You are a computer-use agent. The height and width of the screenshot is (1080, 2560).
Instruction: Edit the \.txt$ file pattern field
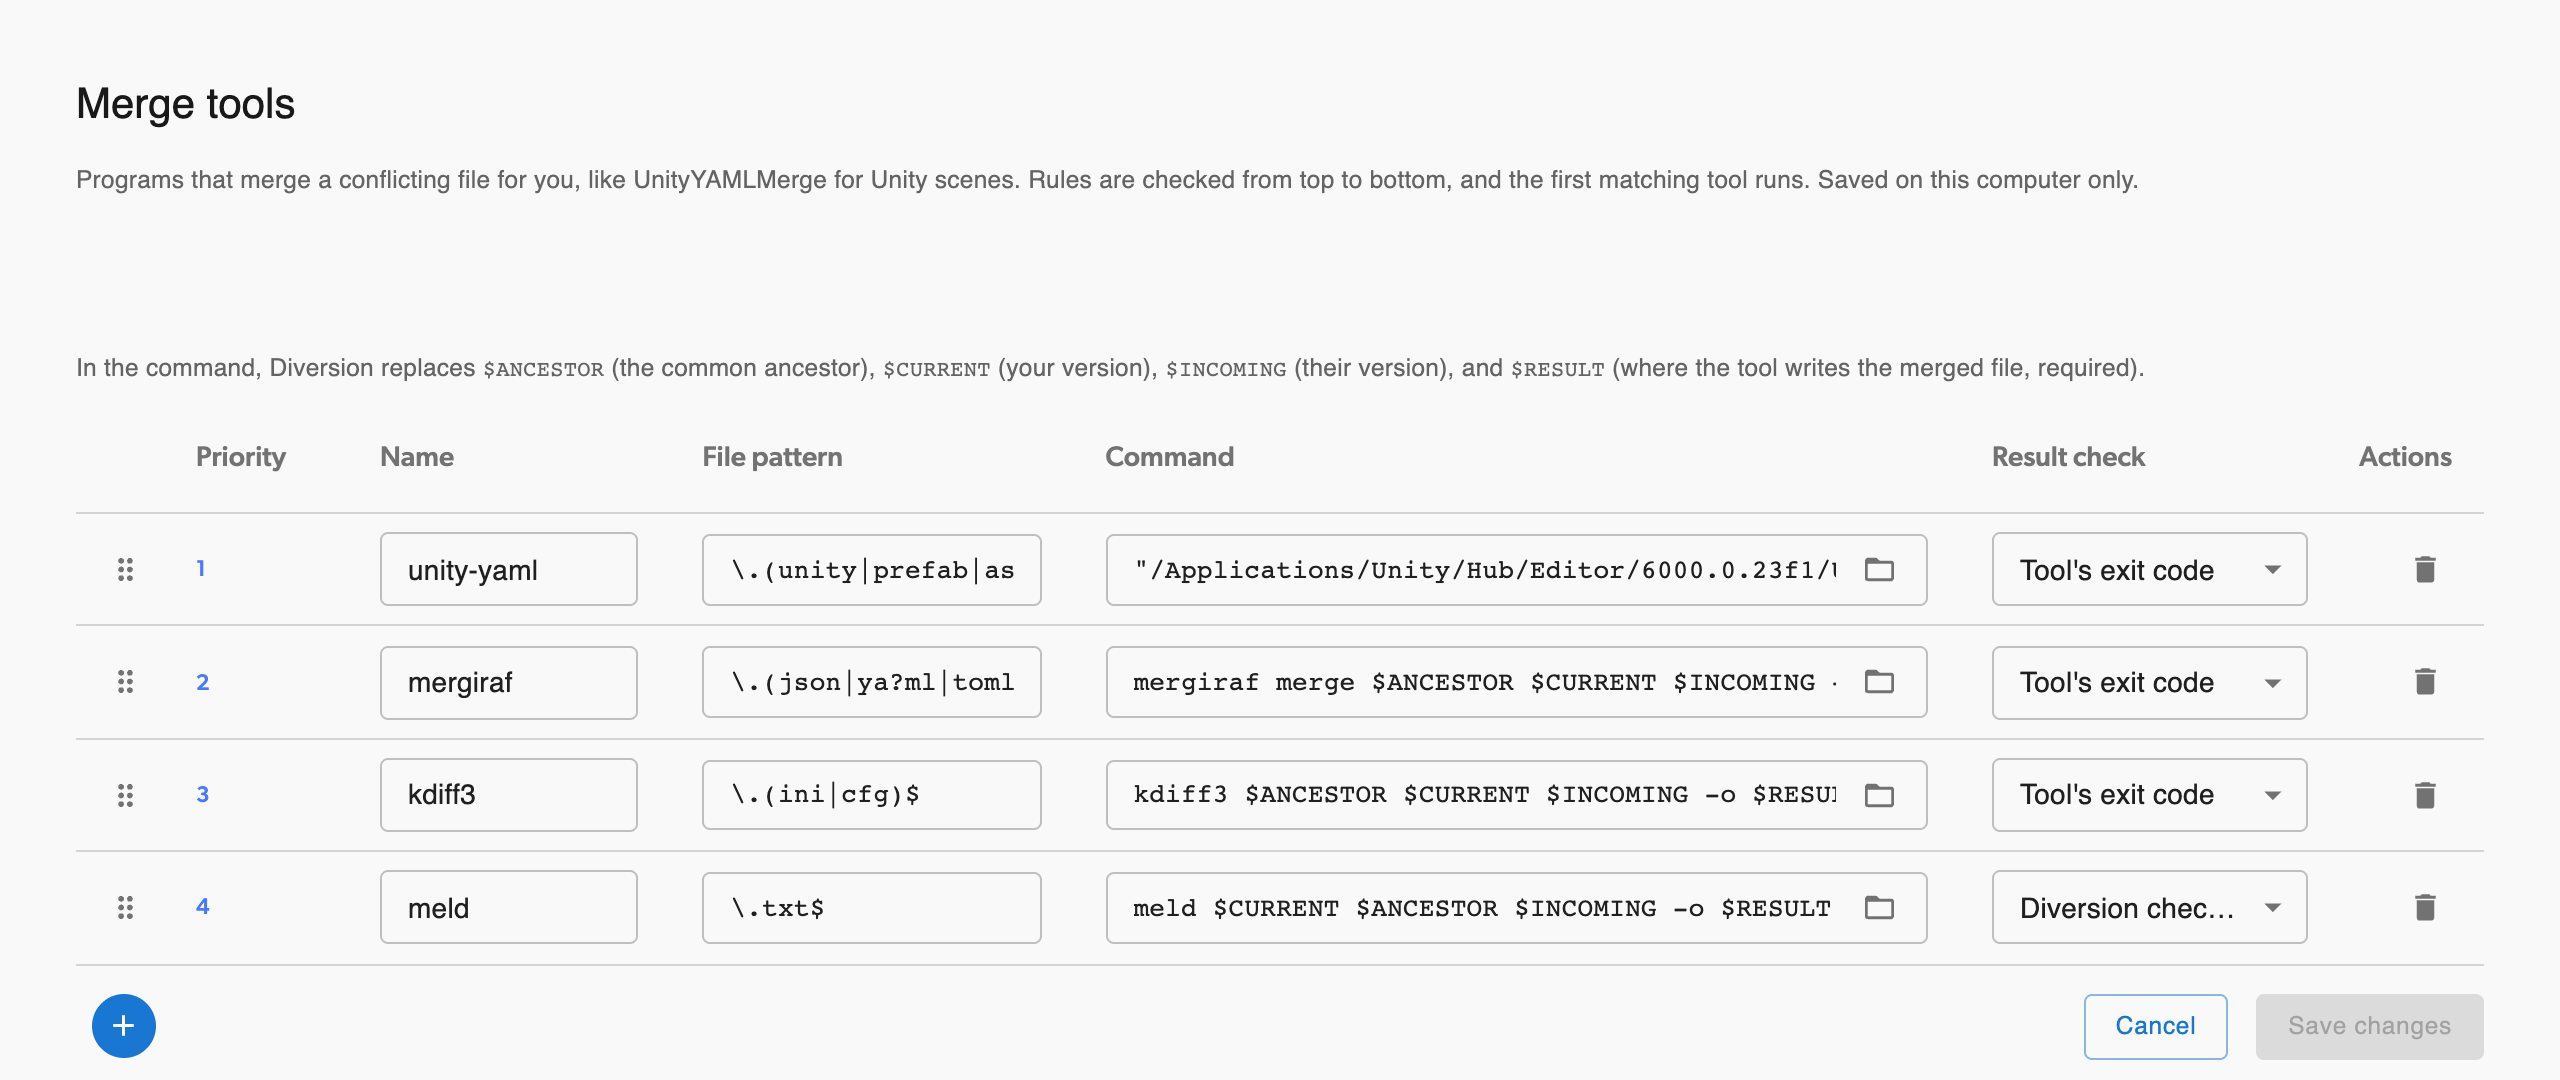click(x=871, y=907)
